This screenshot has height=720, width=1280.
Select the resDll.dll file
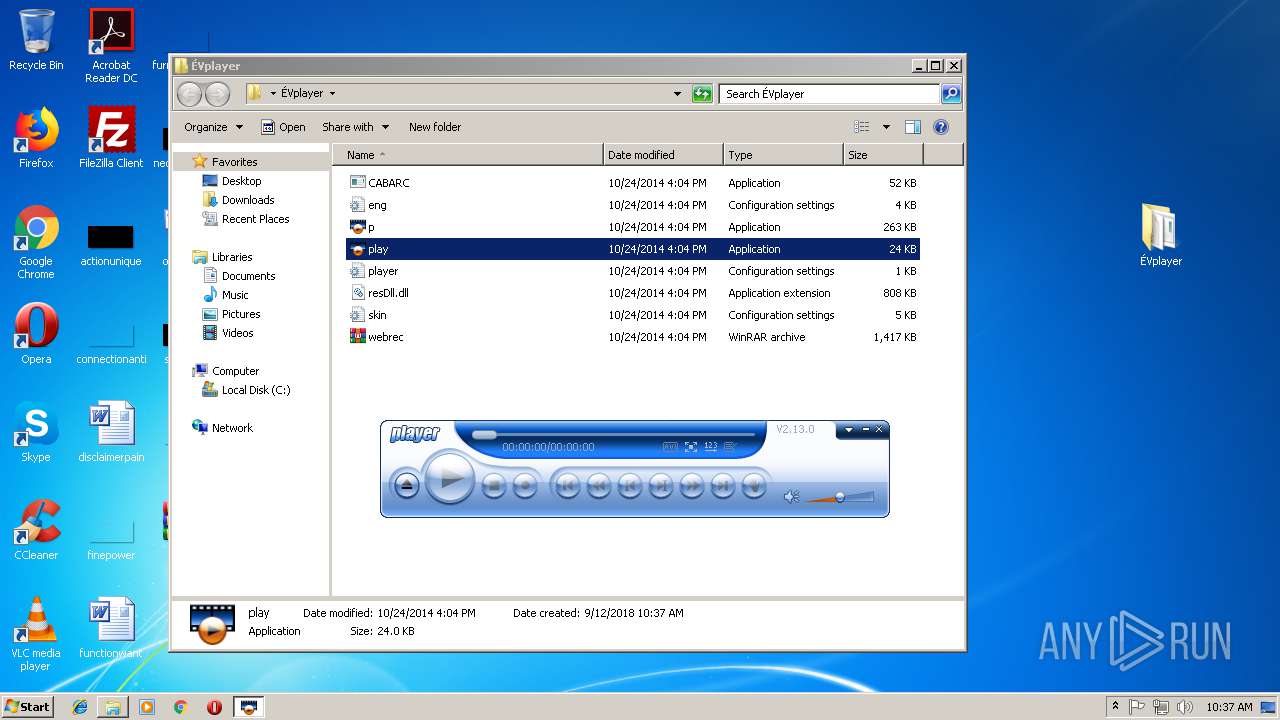(x=632, y=293)
